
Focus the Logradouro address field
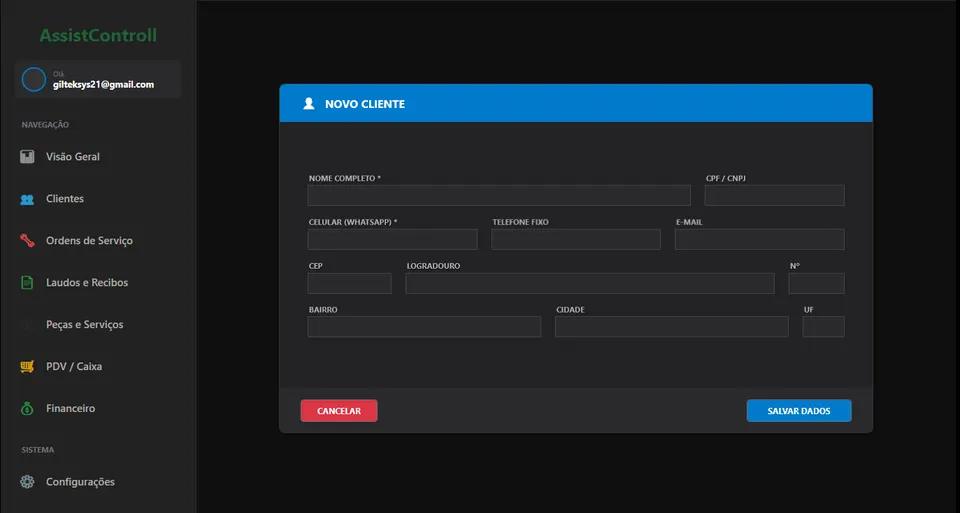click(x=590, y=283)
